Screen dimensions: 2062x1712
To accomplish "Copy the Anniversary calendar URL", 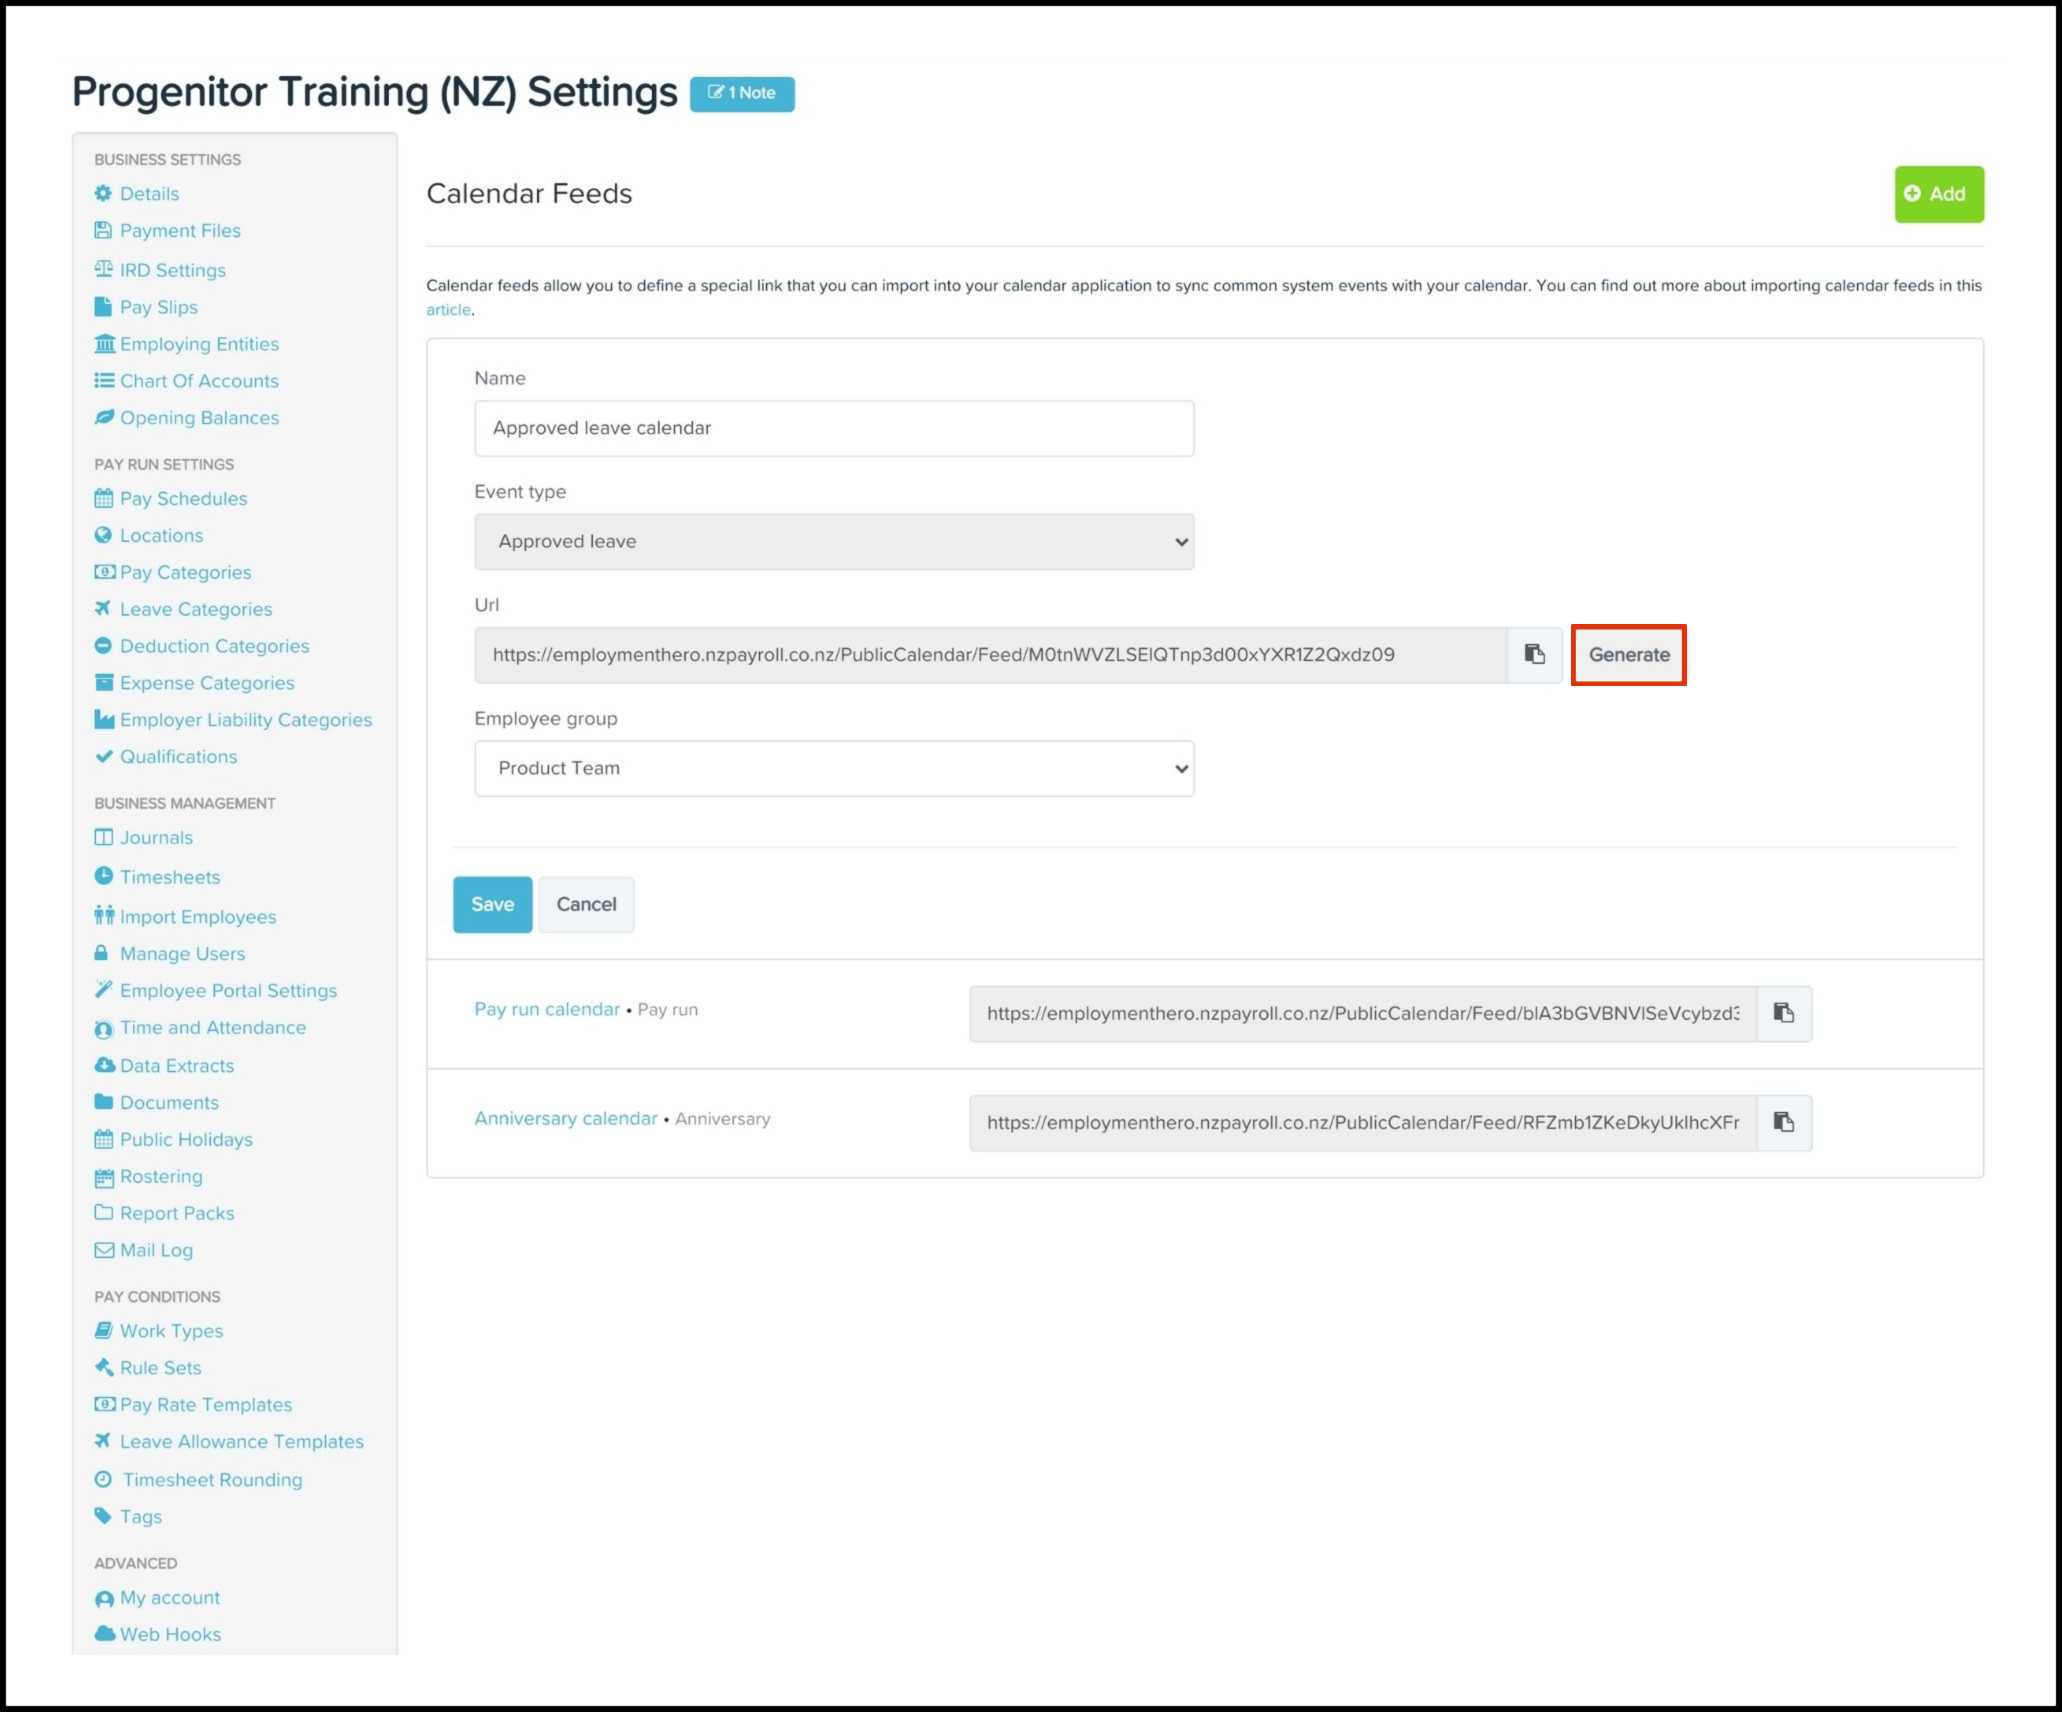I will coord(1783,1122).
